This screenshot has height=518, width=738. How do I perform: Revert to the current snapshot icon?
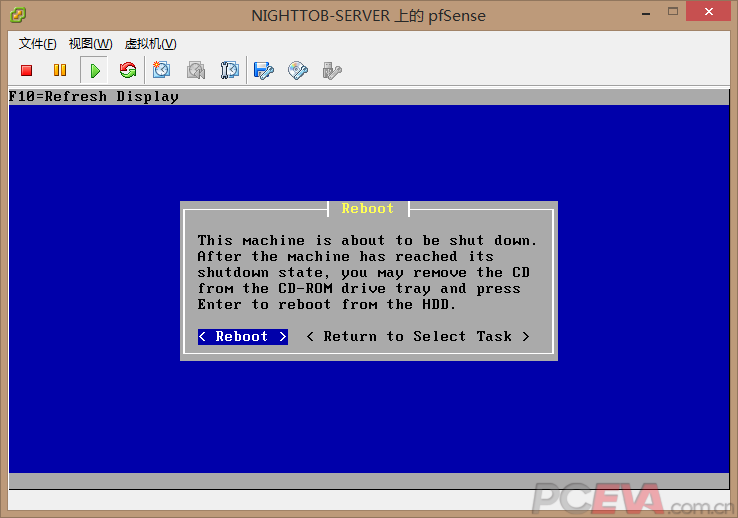[x=196, y=70]
